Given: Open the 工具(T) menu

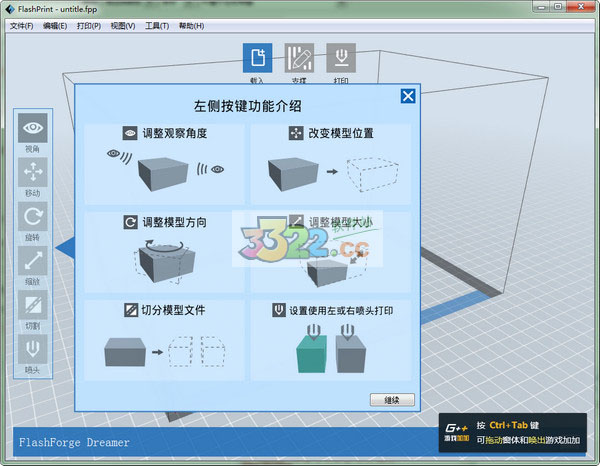Looking at the screenshot, I should (157, 26).
